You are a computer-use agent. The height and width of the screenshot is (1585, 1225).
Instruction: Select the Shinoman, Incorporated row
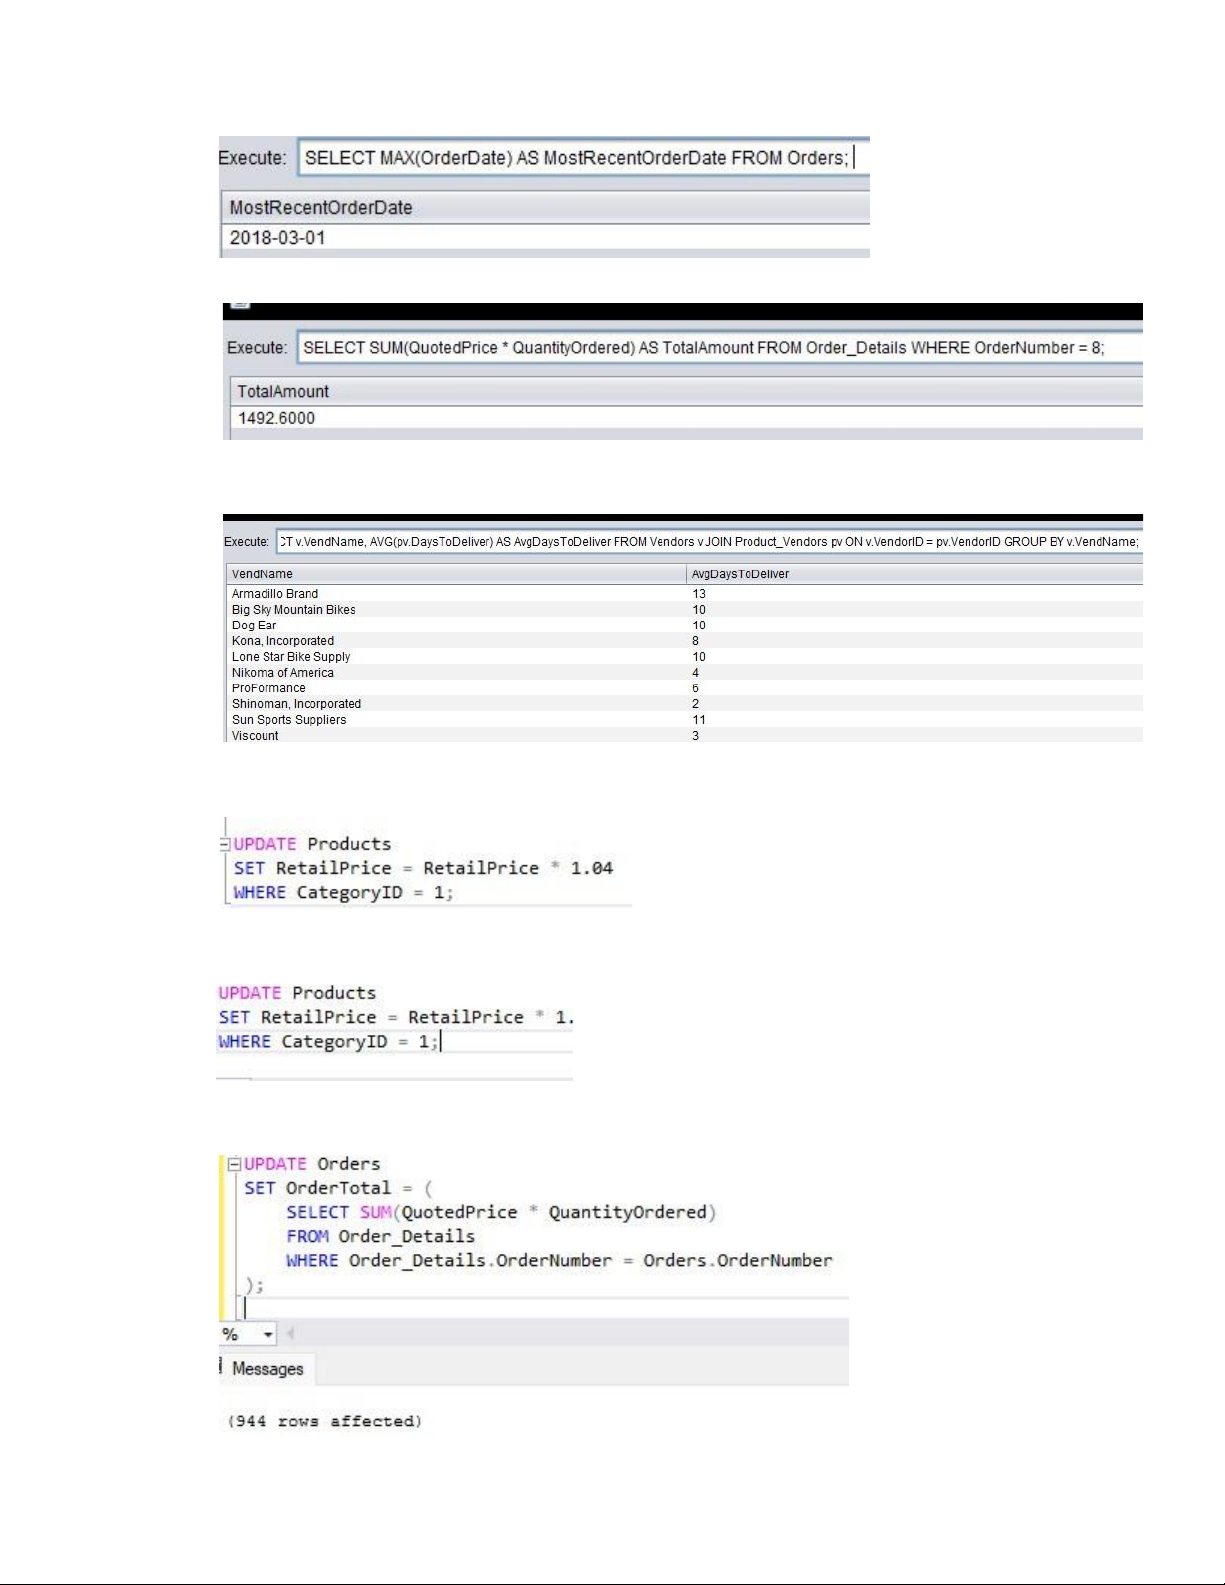[685, 704]
